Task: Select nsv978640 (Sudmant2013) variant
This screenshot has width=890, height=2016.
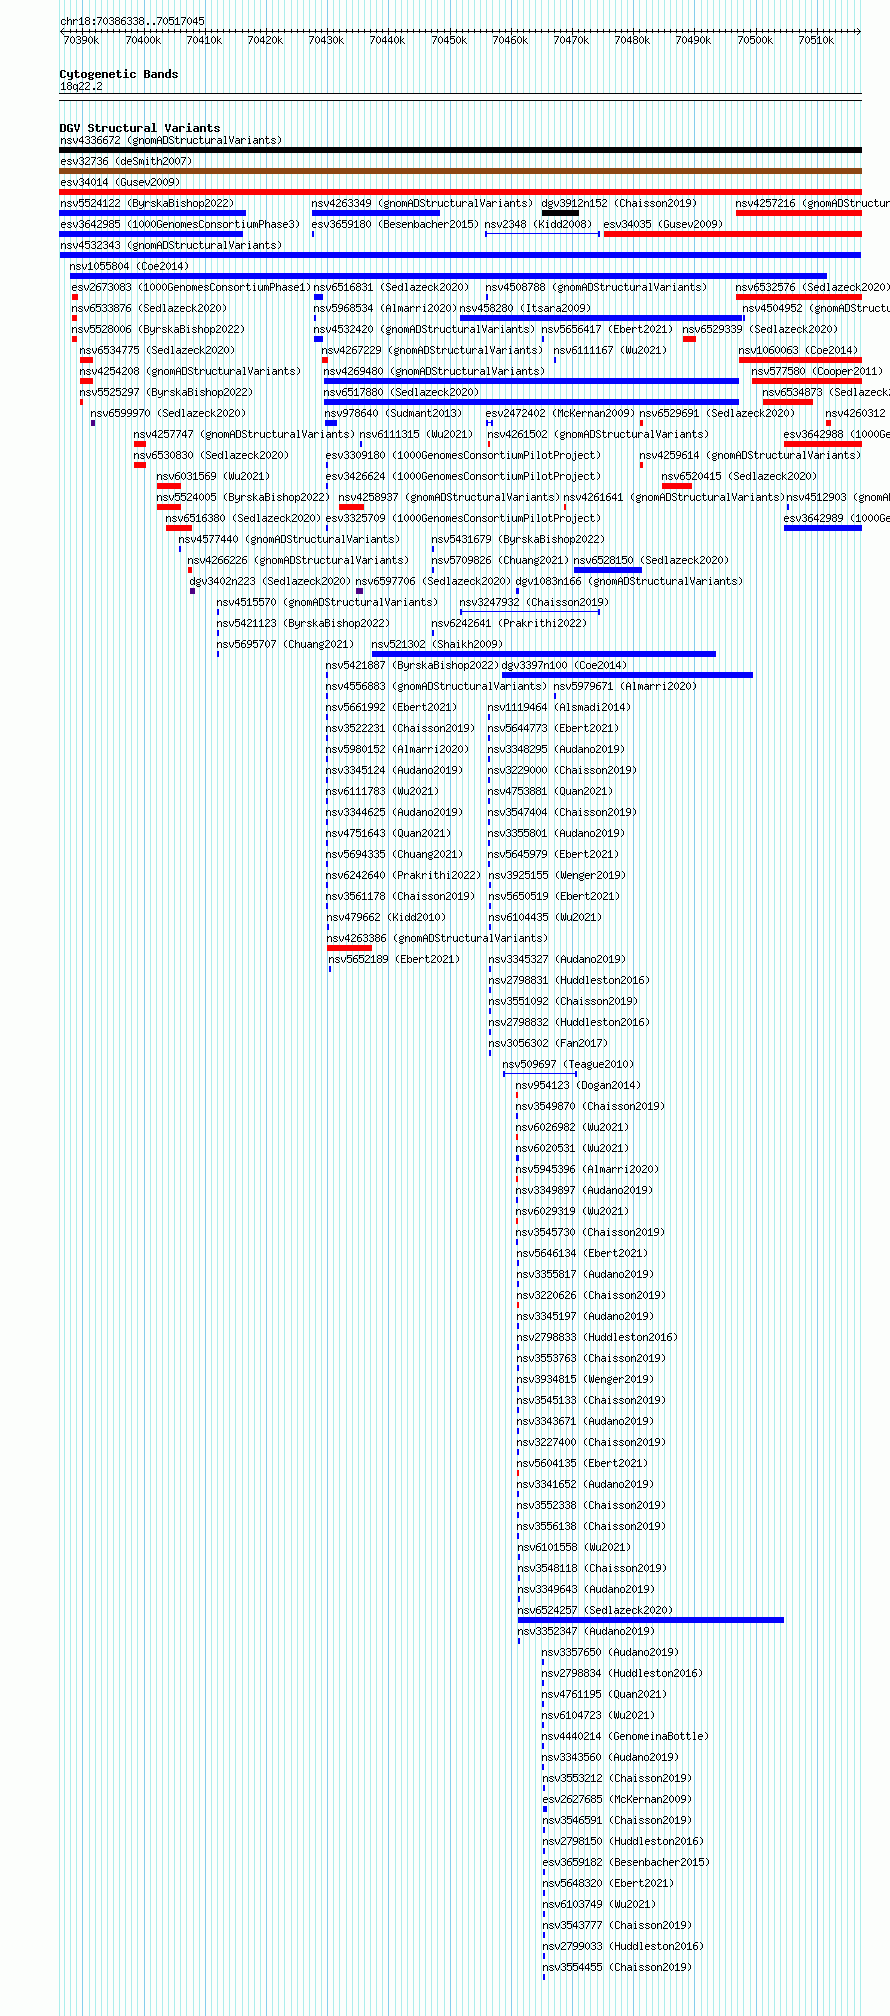Action: 394,413
